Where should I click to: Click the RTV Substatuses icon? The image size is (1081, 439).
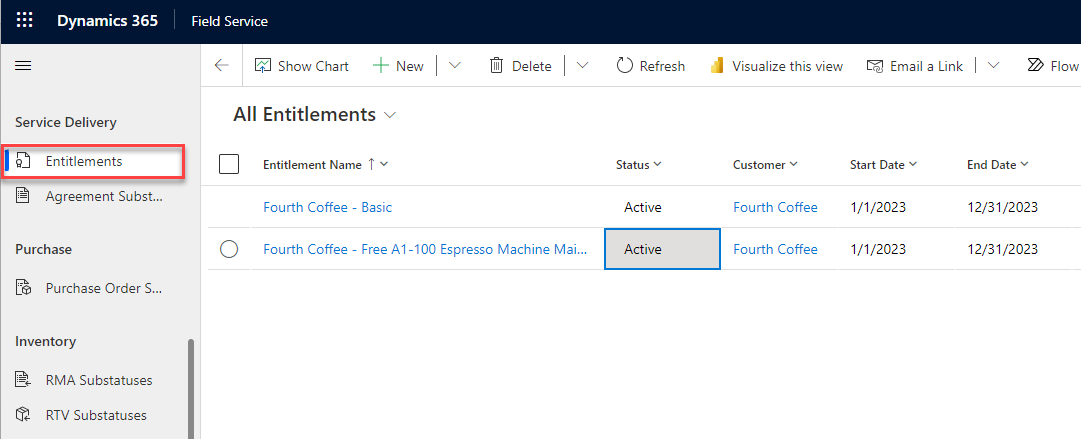(23, 415)
